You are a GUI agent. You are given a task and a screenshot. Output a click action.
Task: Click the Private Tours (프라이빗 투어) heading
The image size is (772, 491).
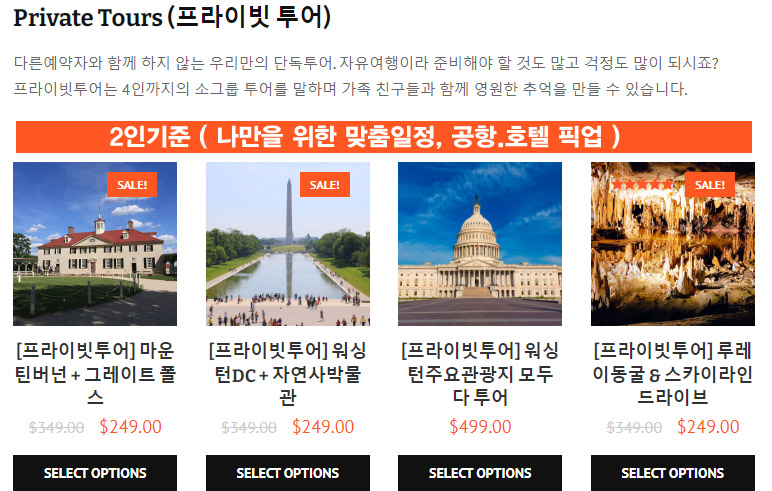[x=172, y=18]
